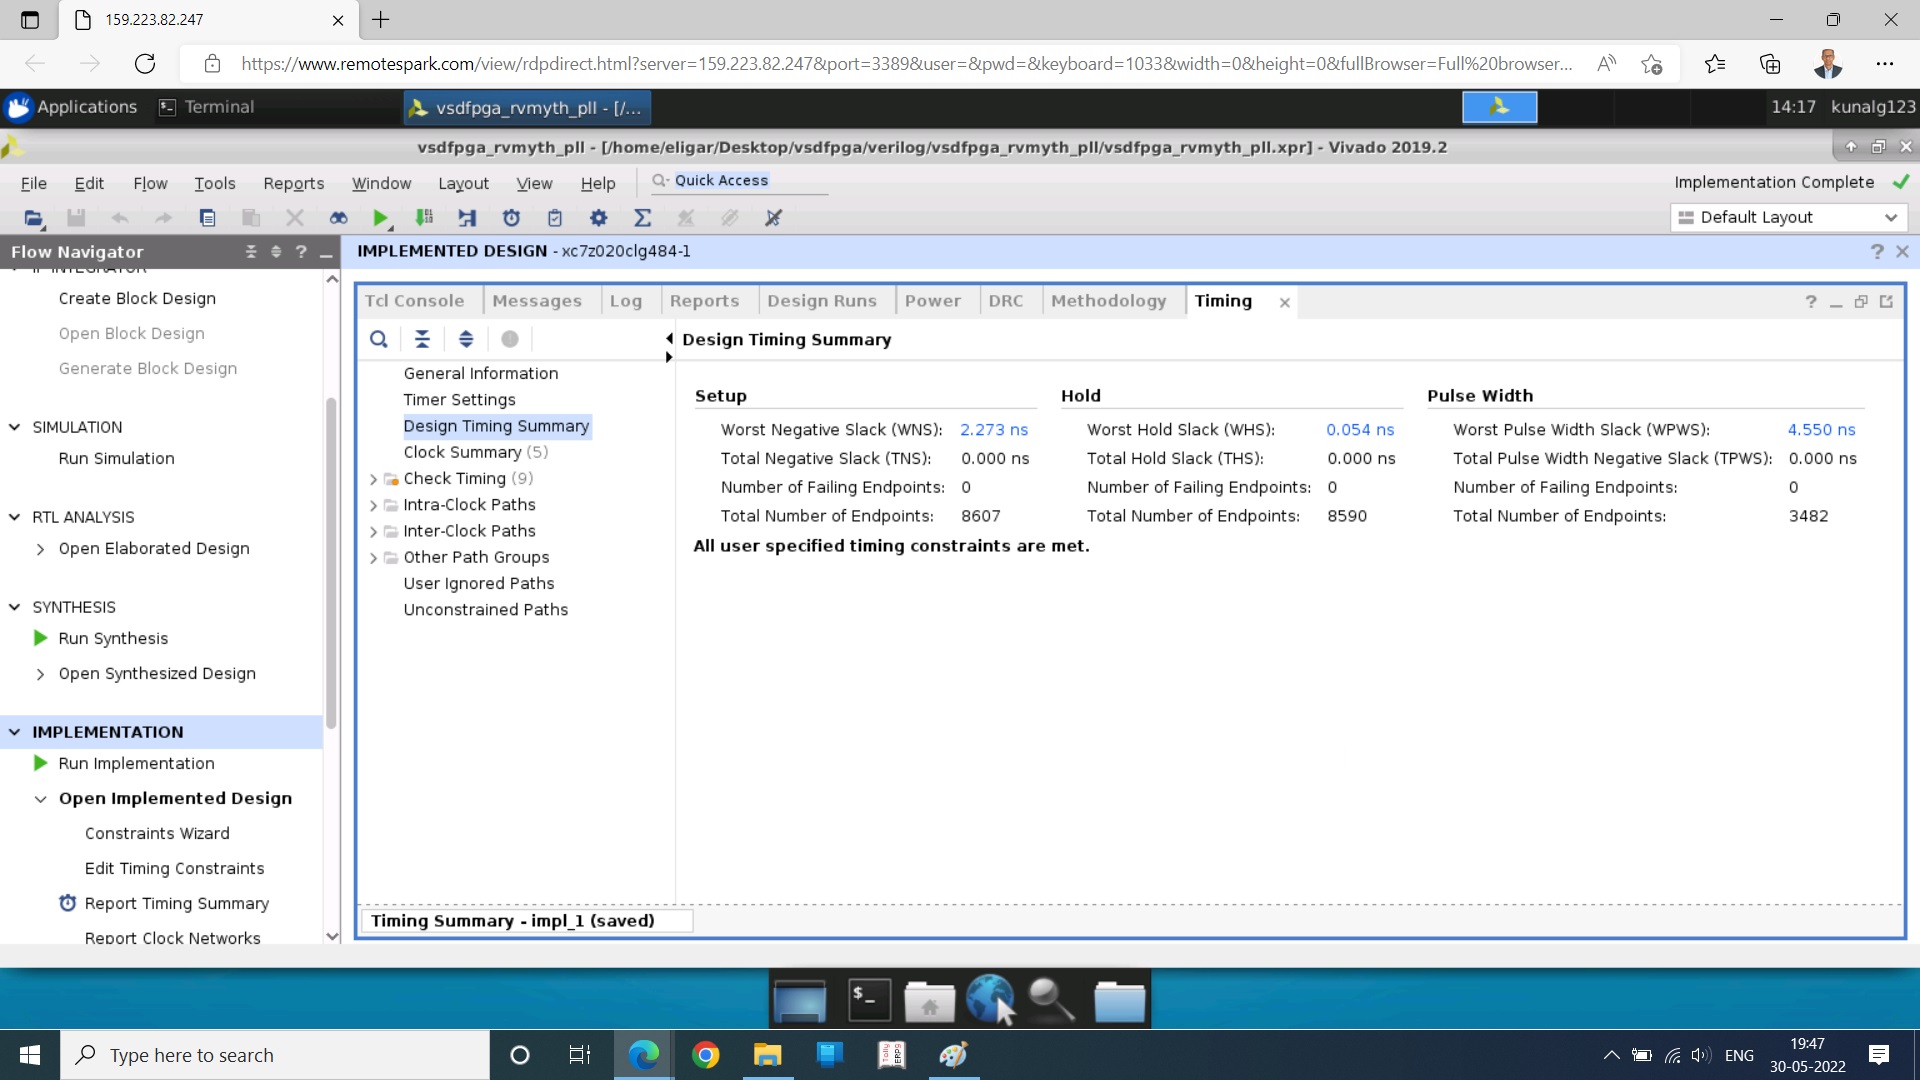Select Clock Summary tree item
The width and height of the screenshot is (1920, 1080).
click(462, 452)
